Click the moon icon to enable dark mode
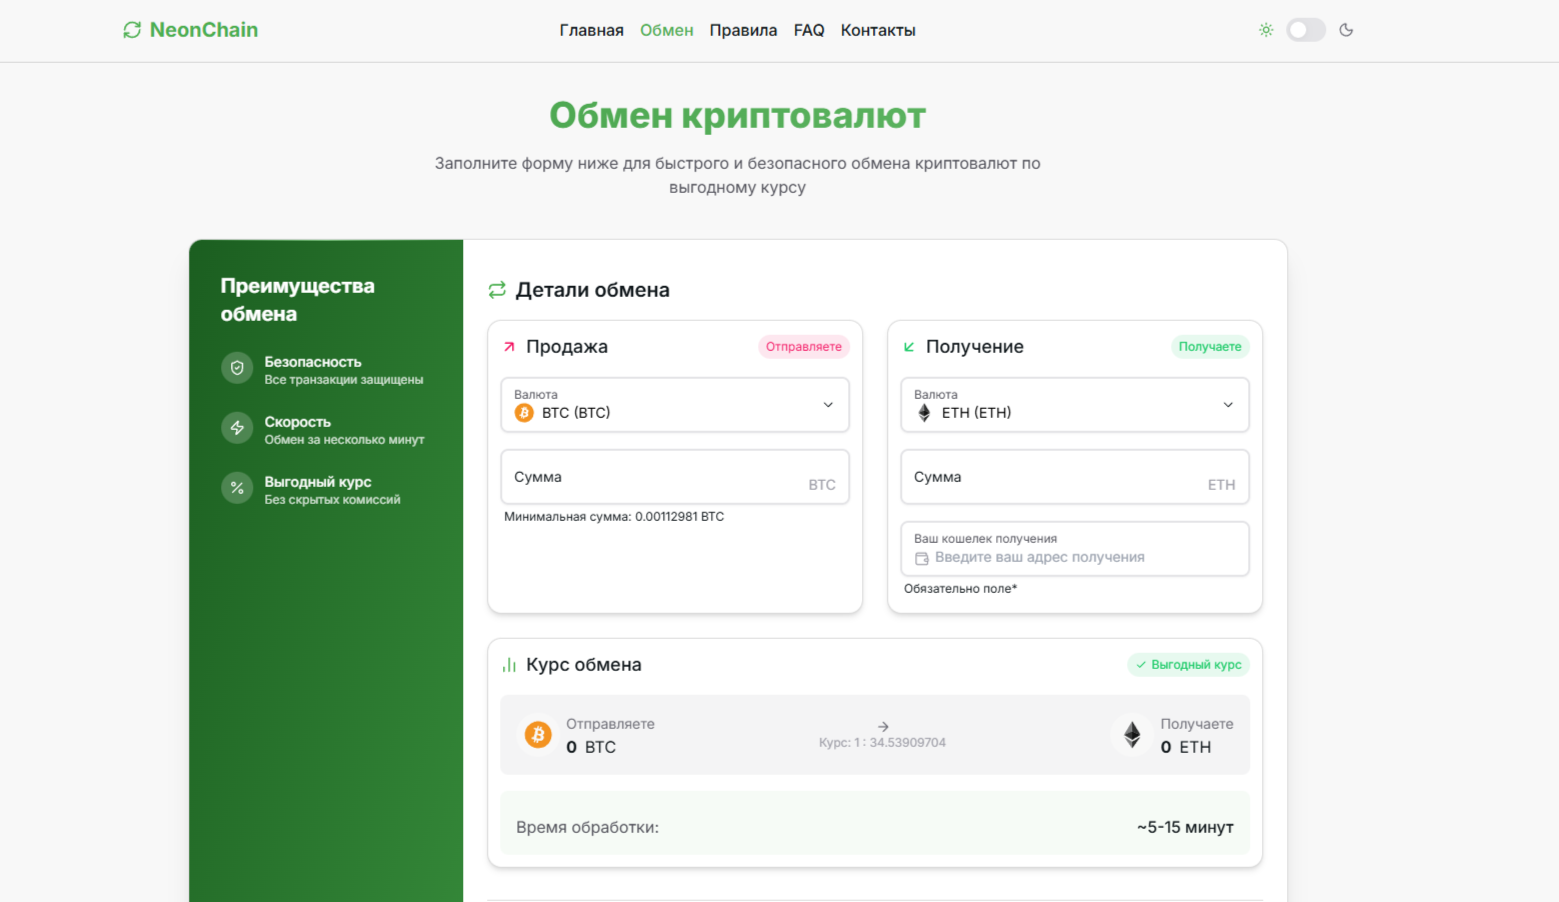This screenshot has width=1559, height=902. click(1346, 30)
